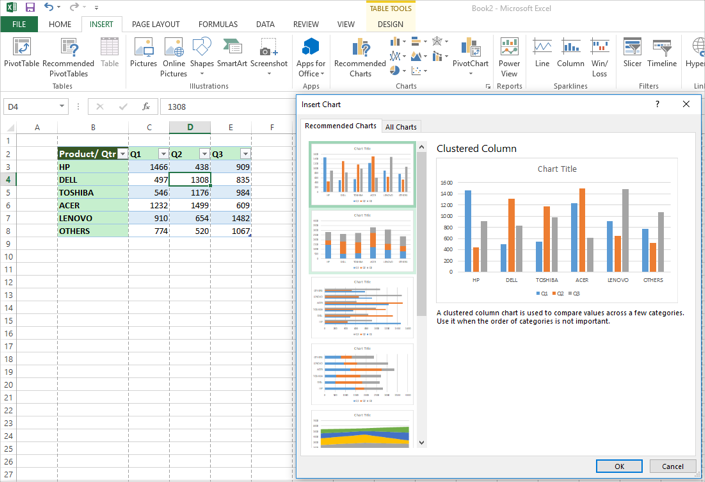Viewport: 705px width, 482px height.
Task: Open the FORMULAS ribbon tab
Action: click(x=217, y=24)
